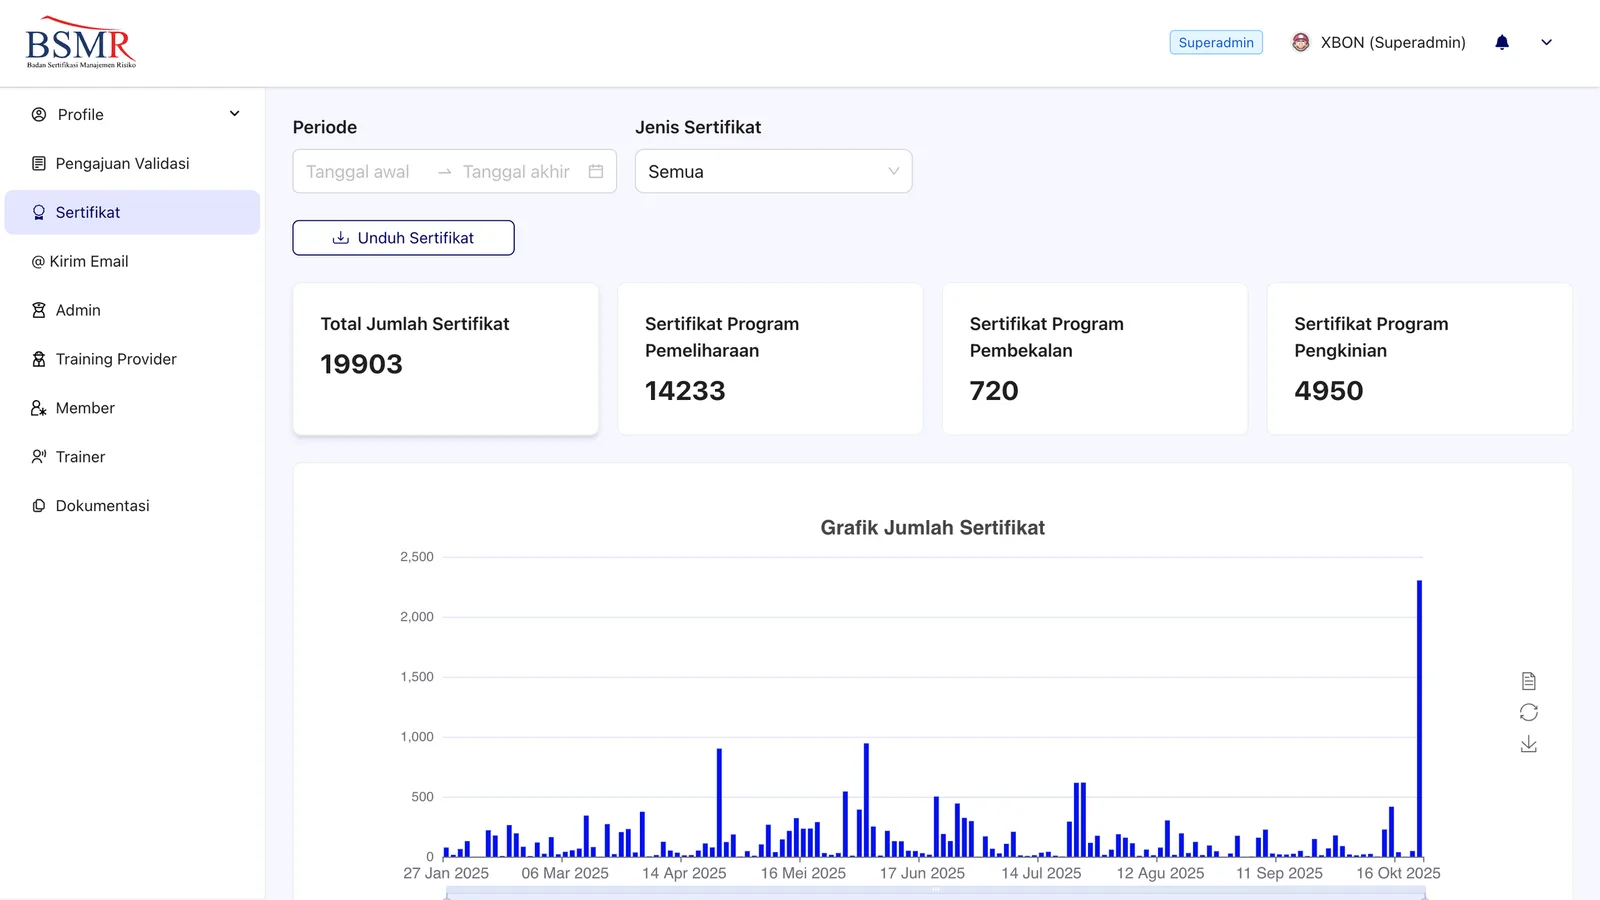Click the 14 Apr 2025 axis label

coord(684,873)
